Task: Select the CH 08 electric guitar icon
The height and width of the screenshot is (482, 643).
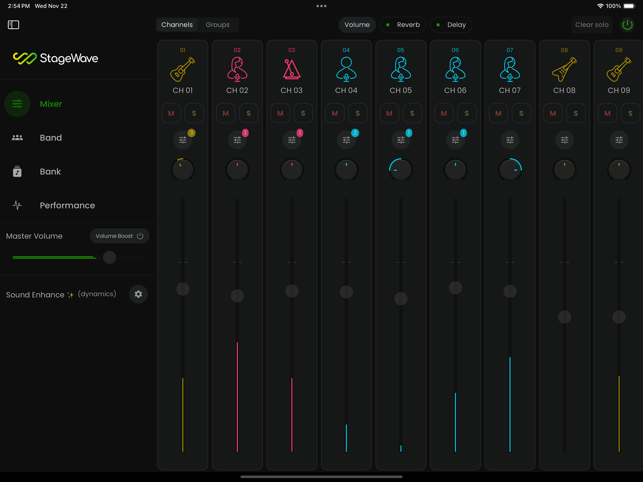Action: (x=564, y=70)
